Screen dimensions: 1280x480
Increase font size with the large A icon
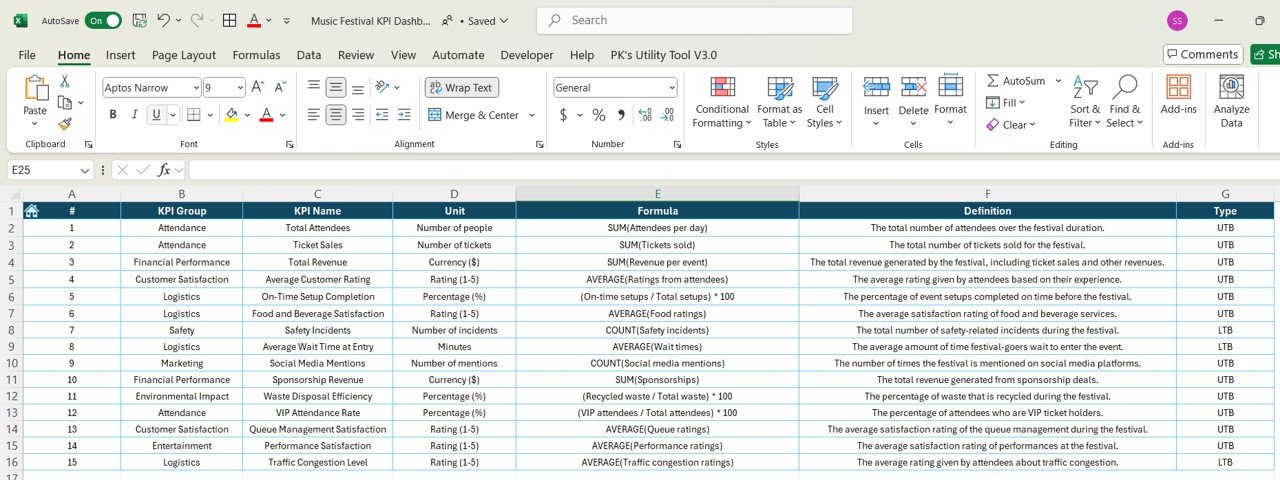click(257, 88)
